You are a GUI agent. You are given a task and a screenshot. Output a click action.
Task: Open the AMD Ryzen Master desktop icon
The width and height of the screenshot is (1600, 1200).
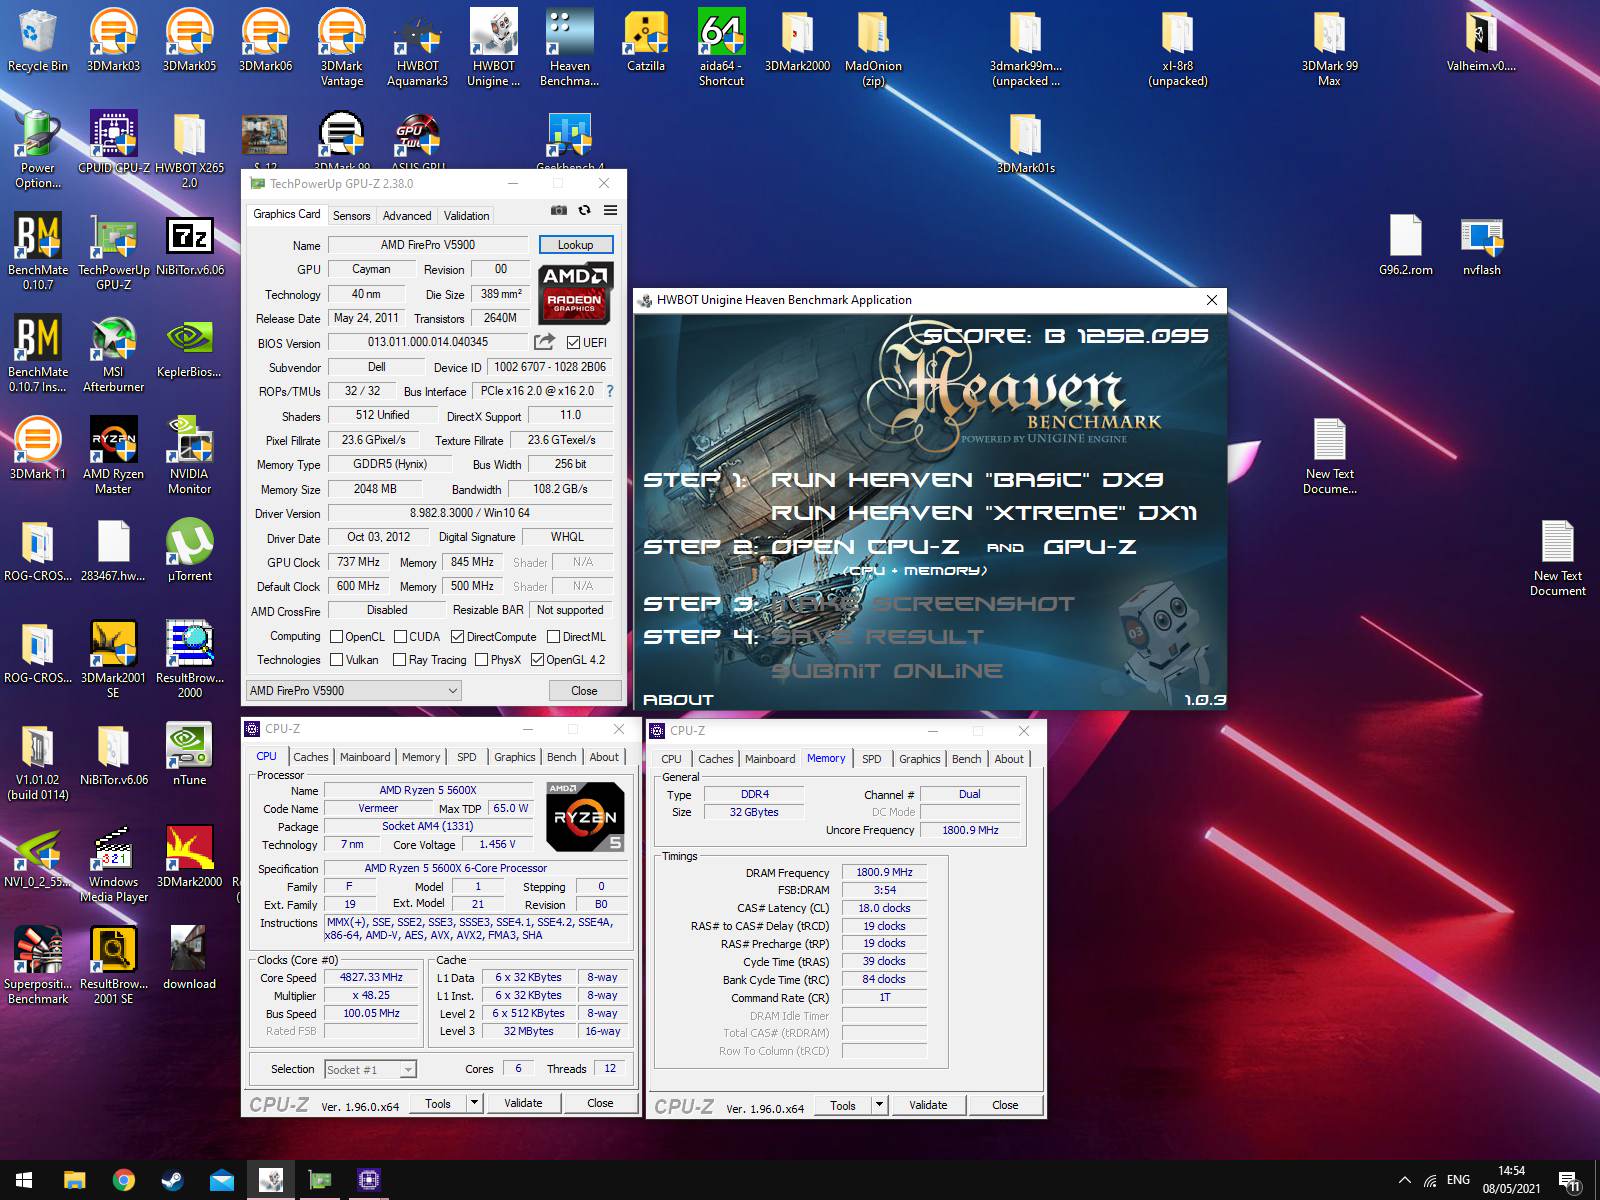114,457
